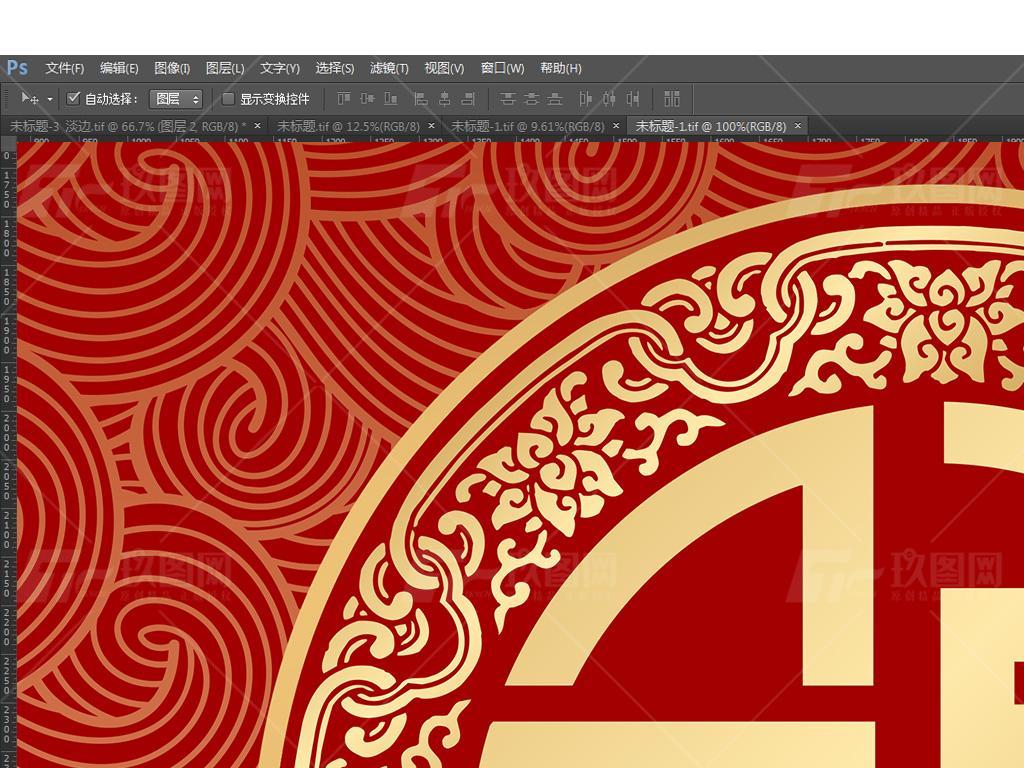The height and width of the screenshot is (768, 1024).
Task: Close the 未标题-3 淡边.tif tab
Action: (x=257, y=125)
